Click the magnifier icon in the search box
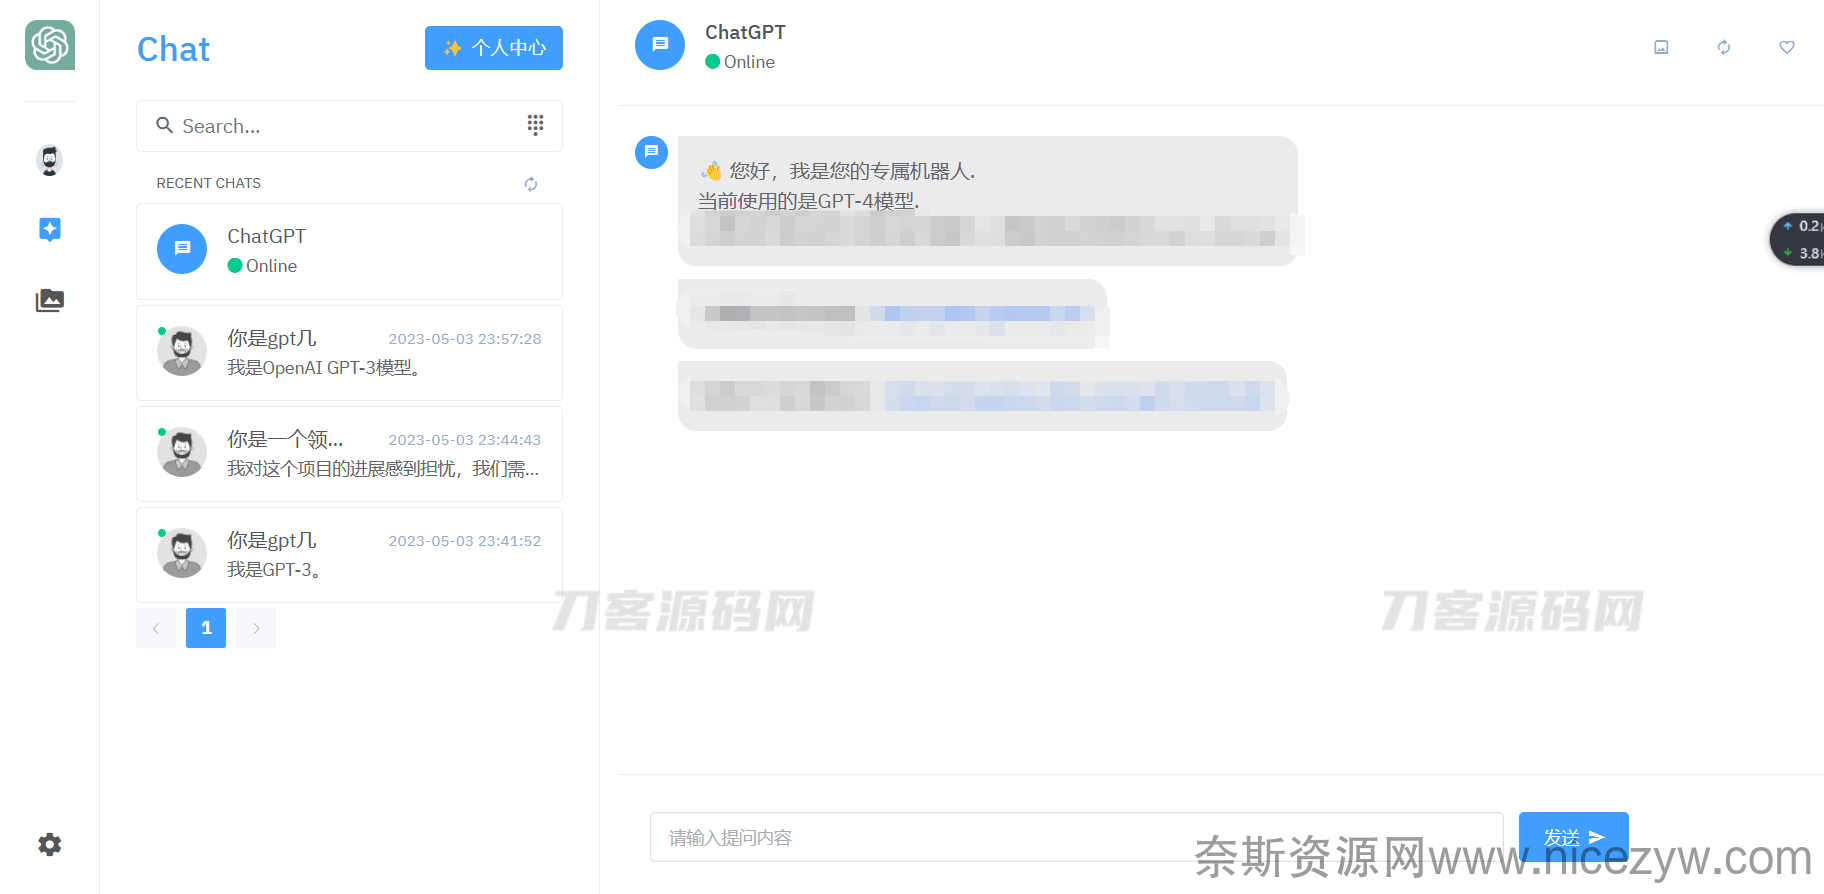The image size is (1824, 894). [165, 126]
